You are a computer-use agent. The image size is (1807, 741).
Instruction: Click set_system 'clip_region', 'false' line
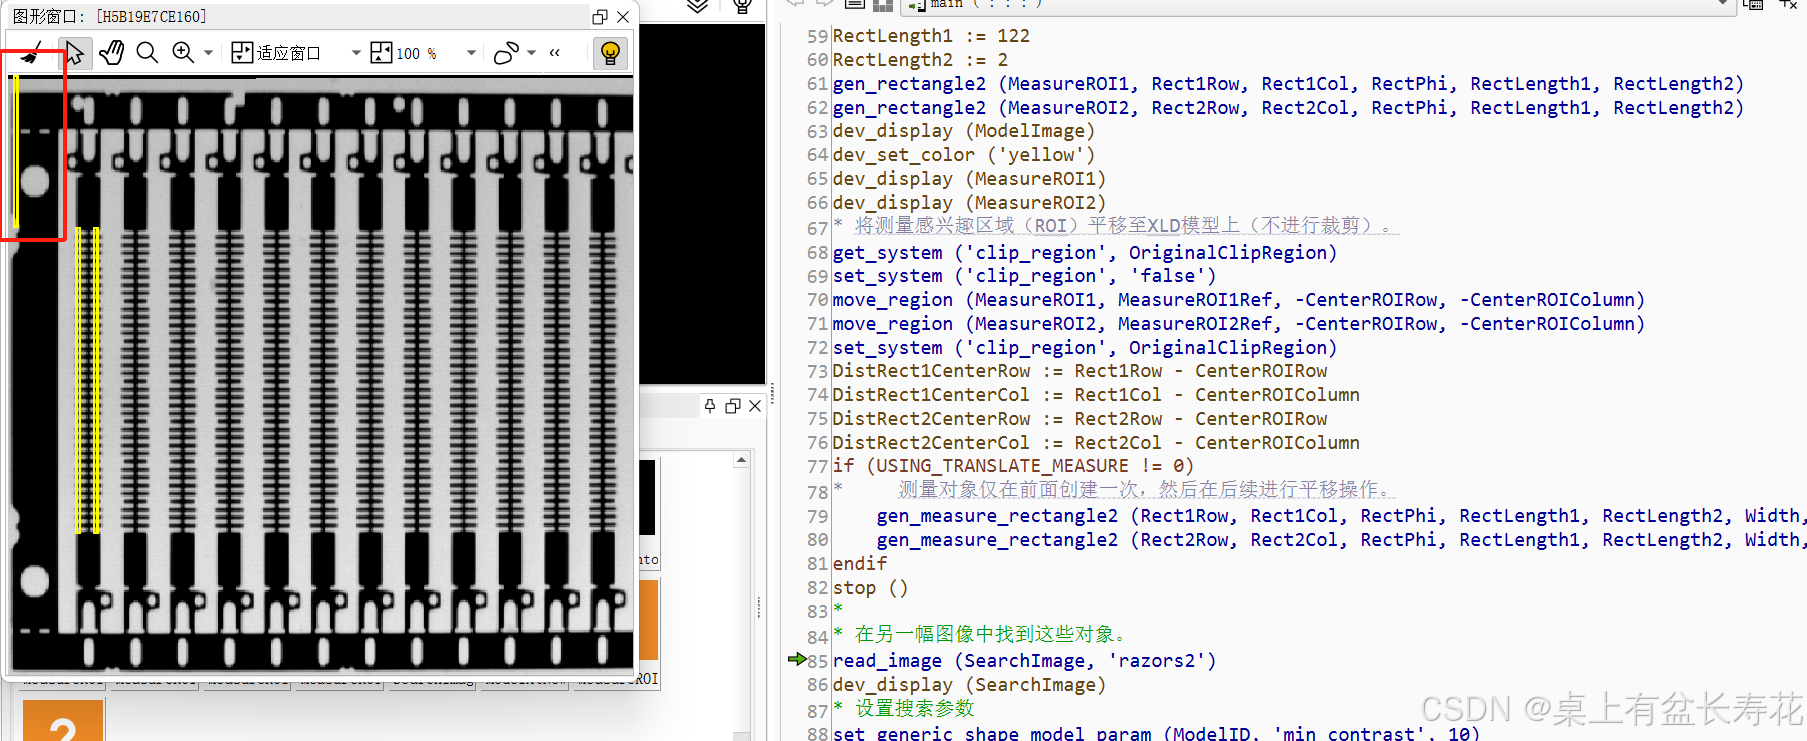click(x=1024, y=276)
